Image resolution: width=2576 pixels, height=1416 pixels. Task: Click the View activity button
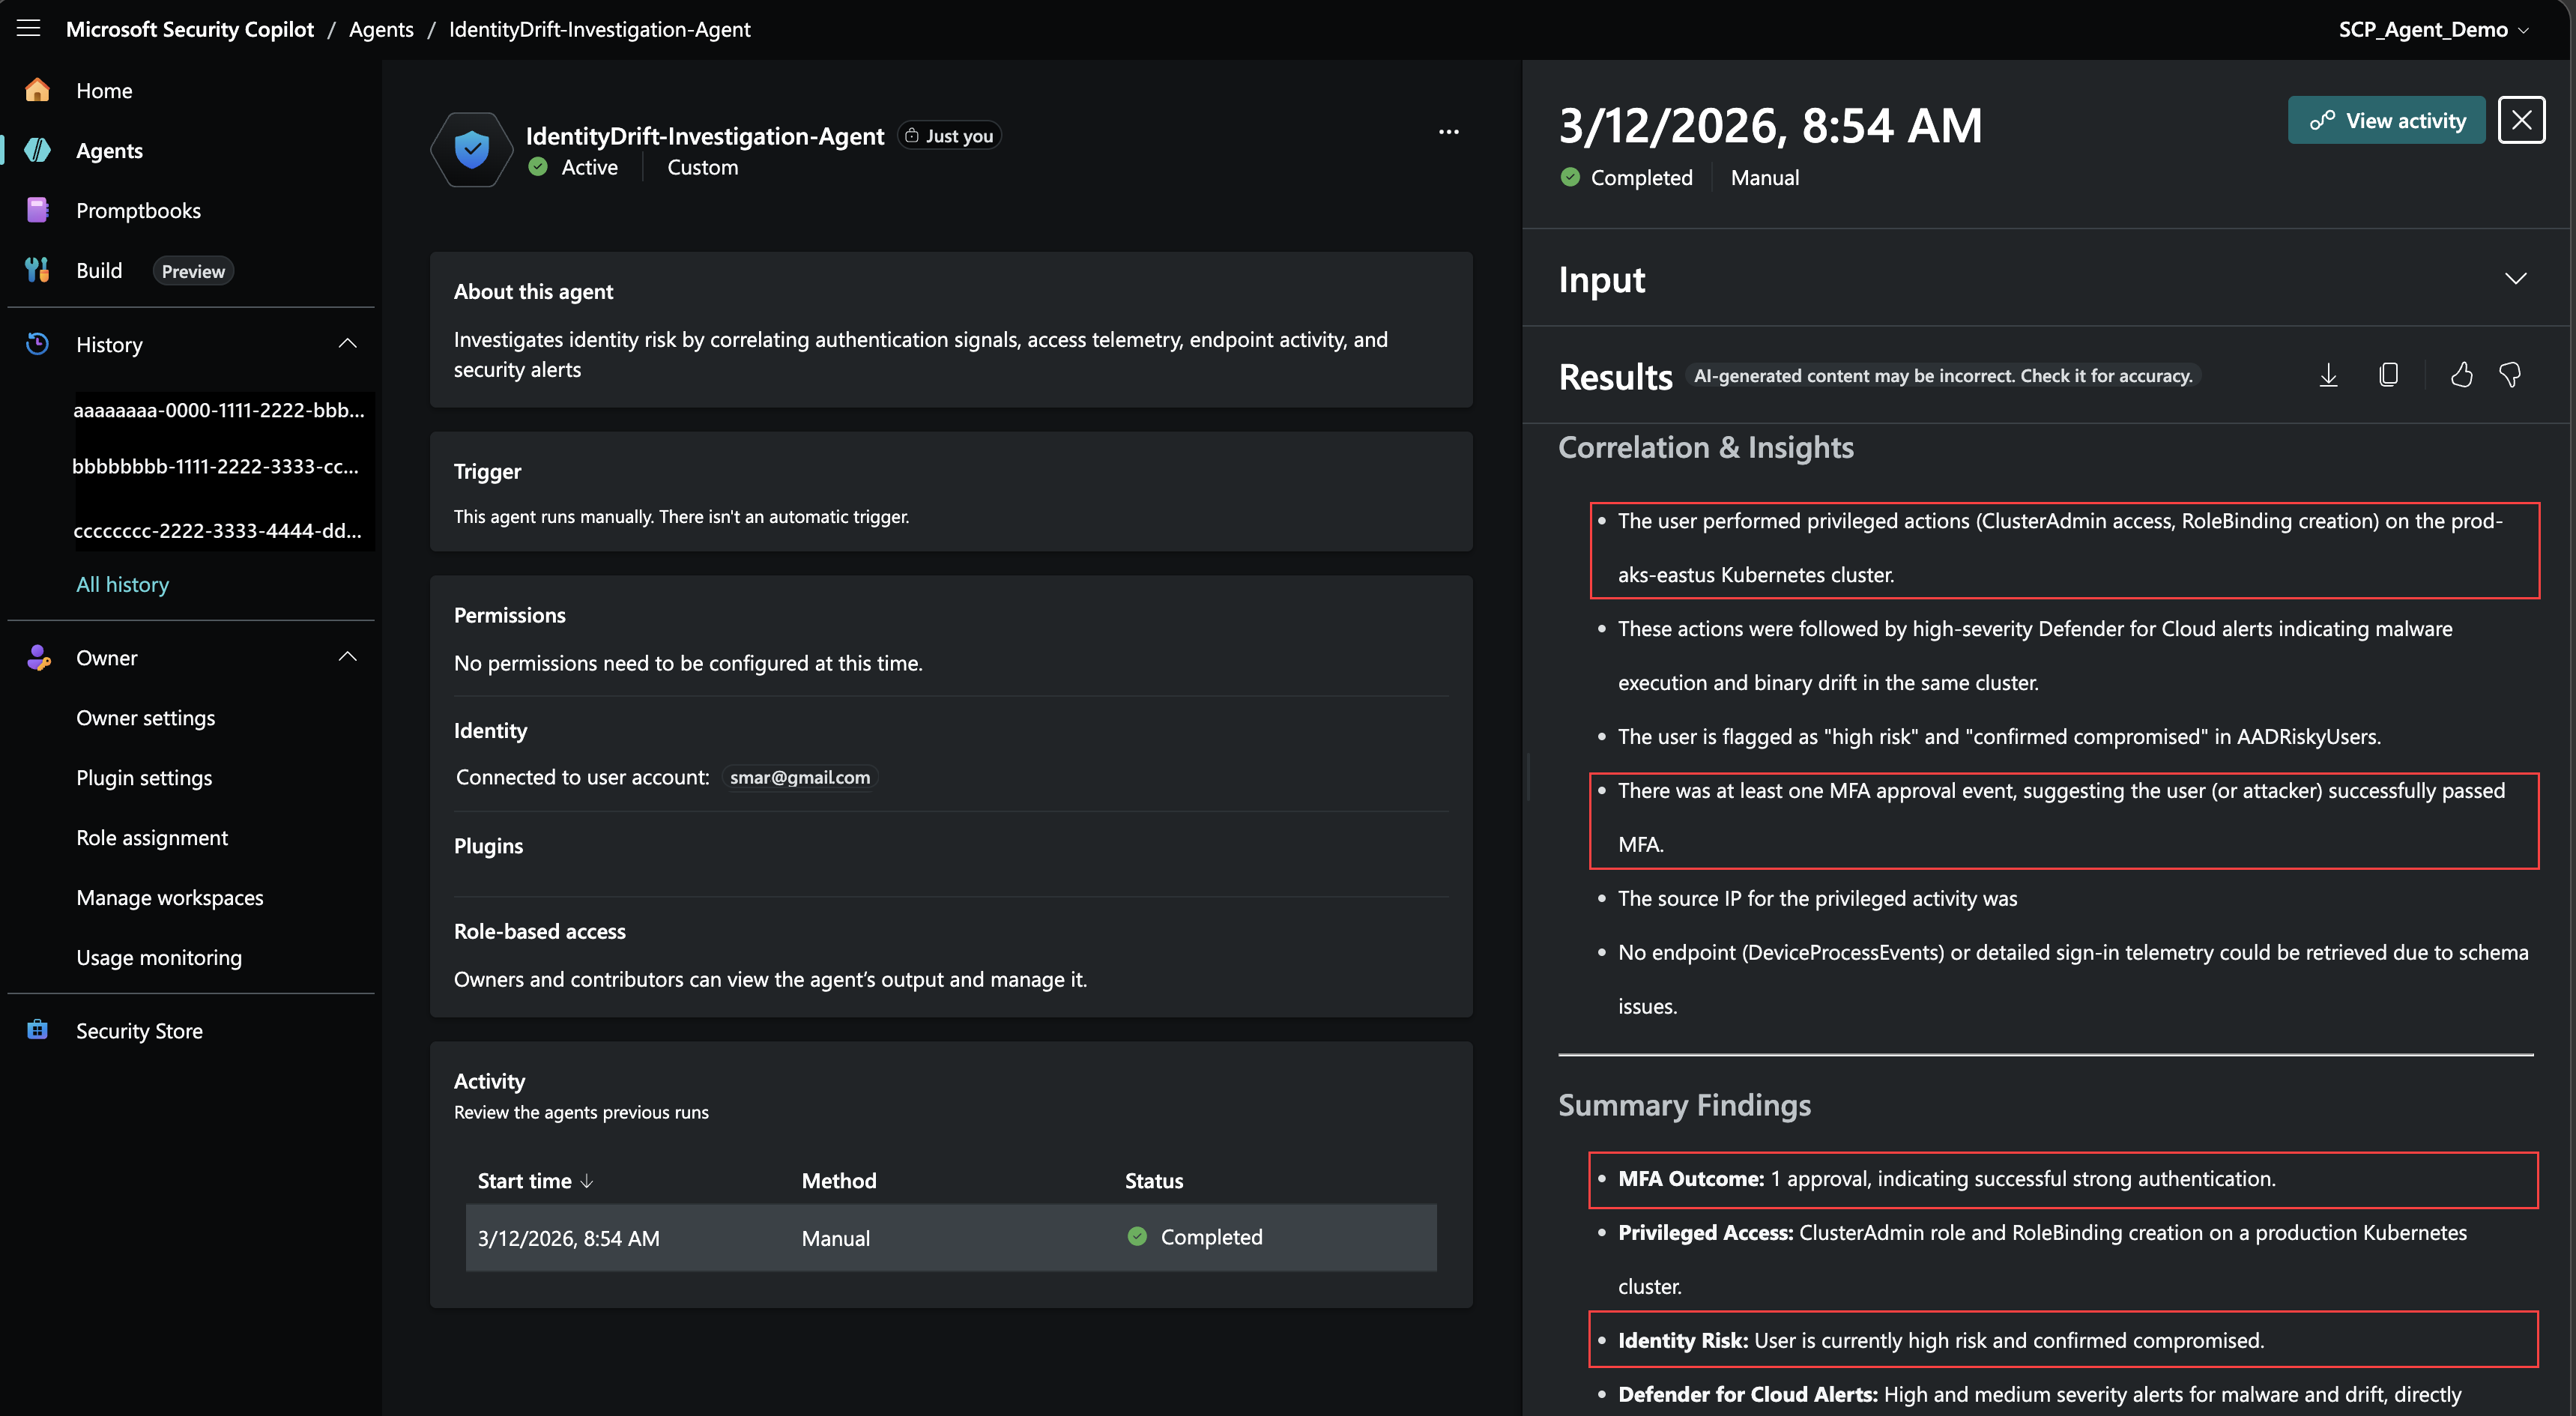pos(2386,120)
